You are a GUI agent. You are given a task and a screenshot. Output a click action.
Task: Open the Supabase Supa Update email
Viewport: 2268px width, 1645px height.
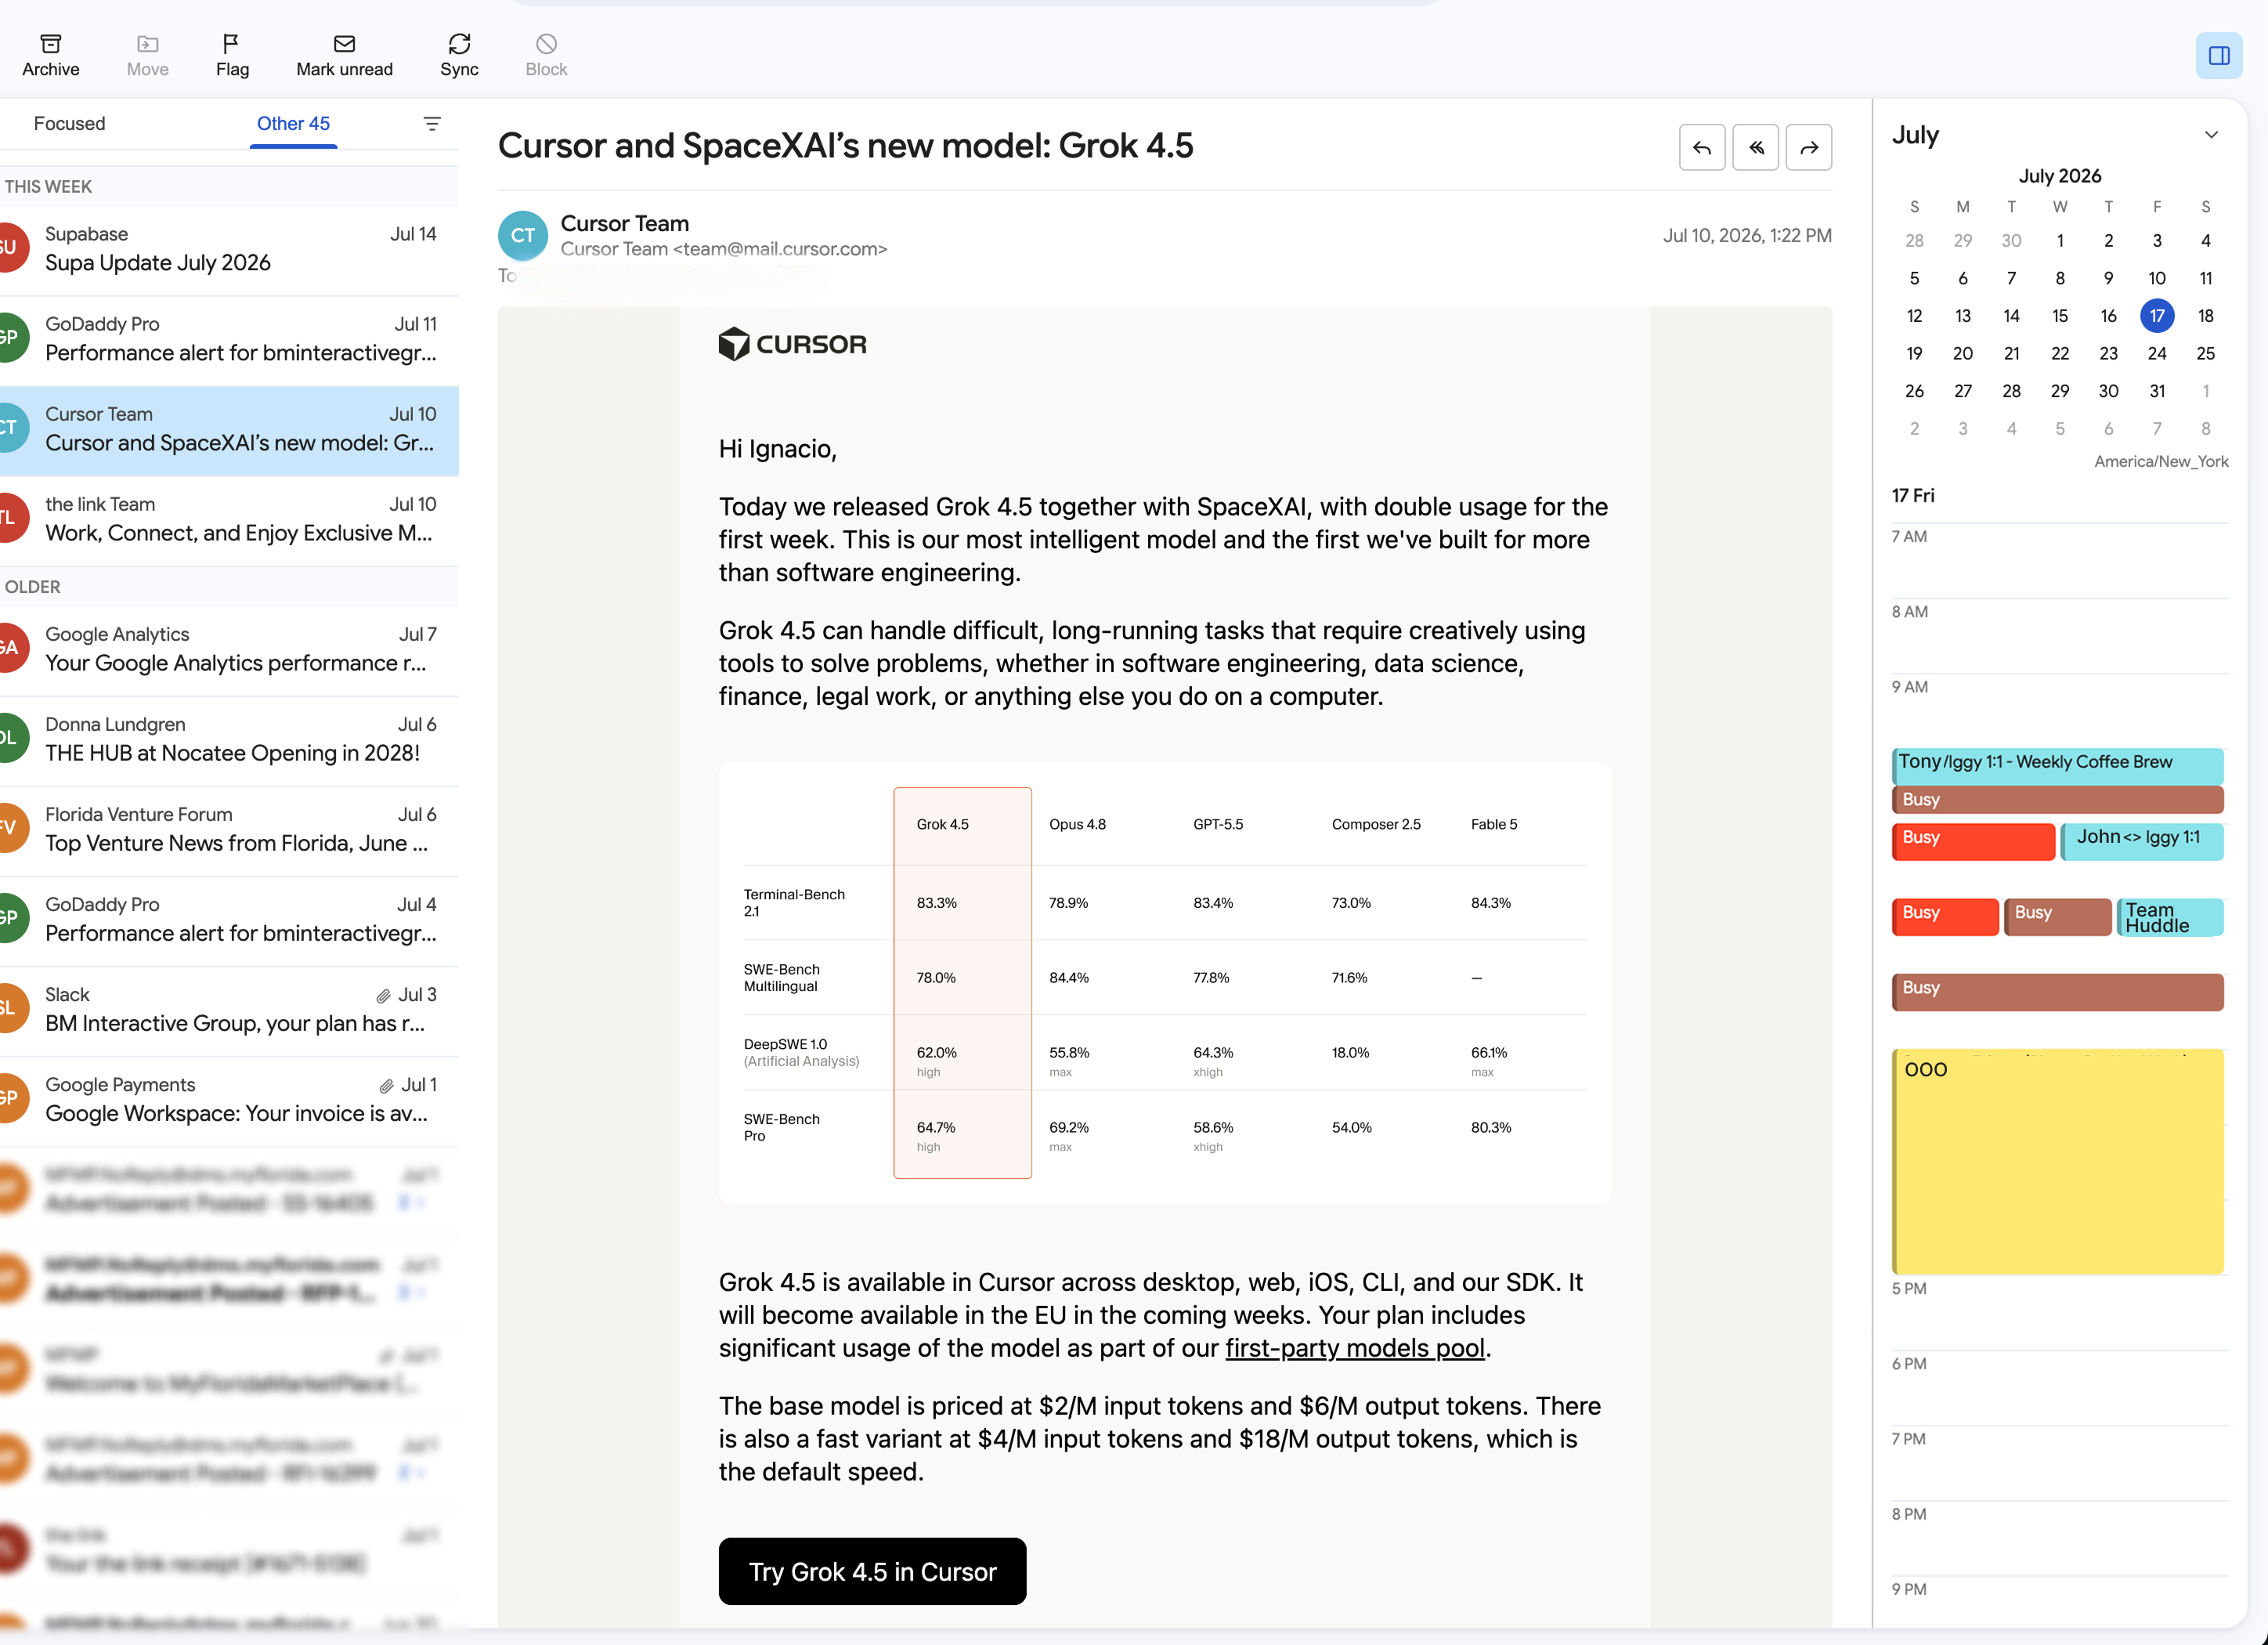(229, 250)
